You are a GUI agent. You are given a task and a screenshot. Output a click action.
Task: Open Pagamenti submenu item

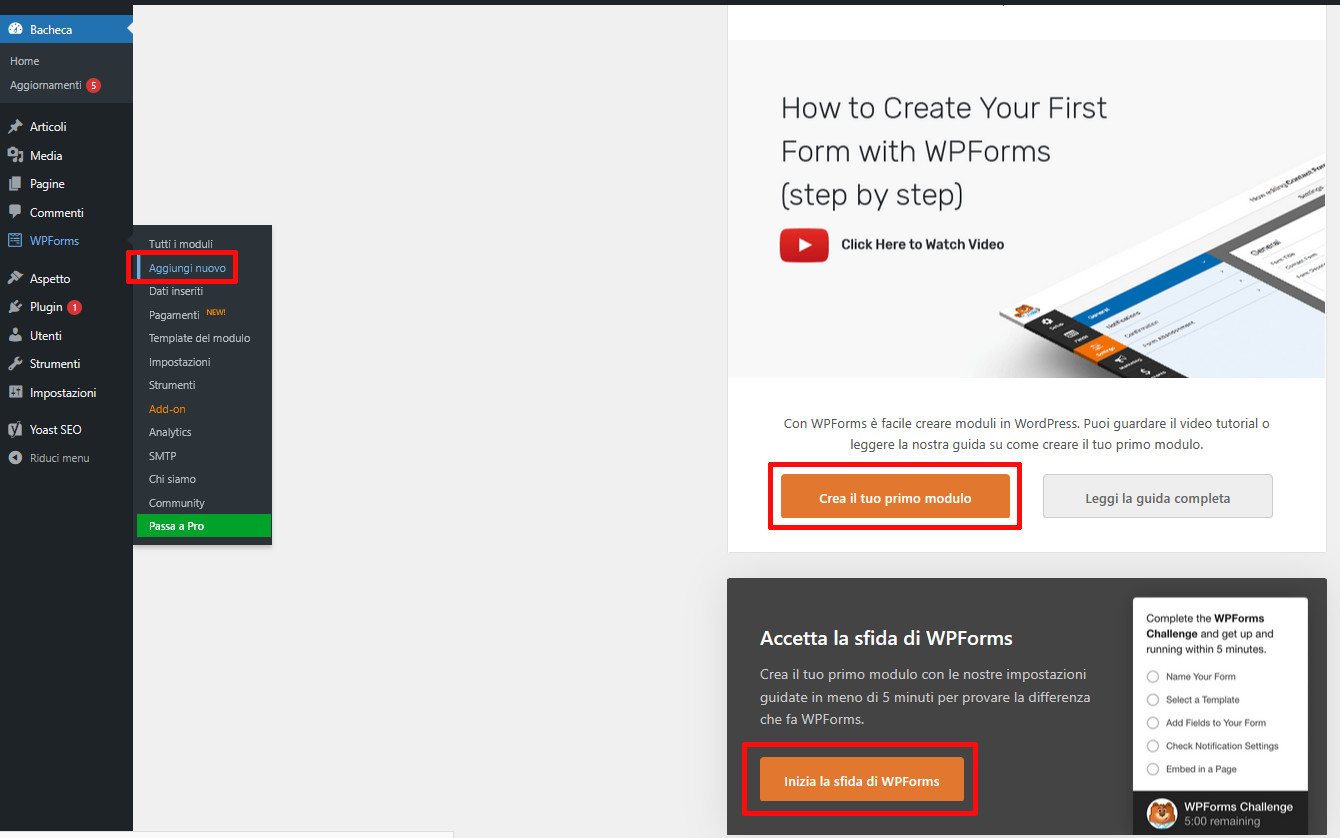coord(174,315)
